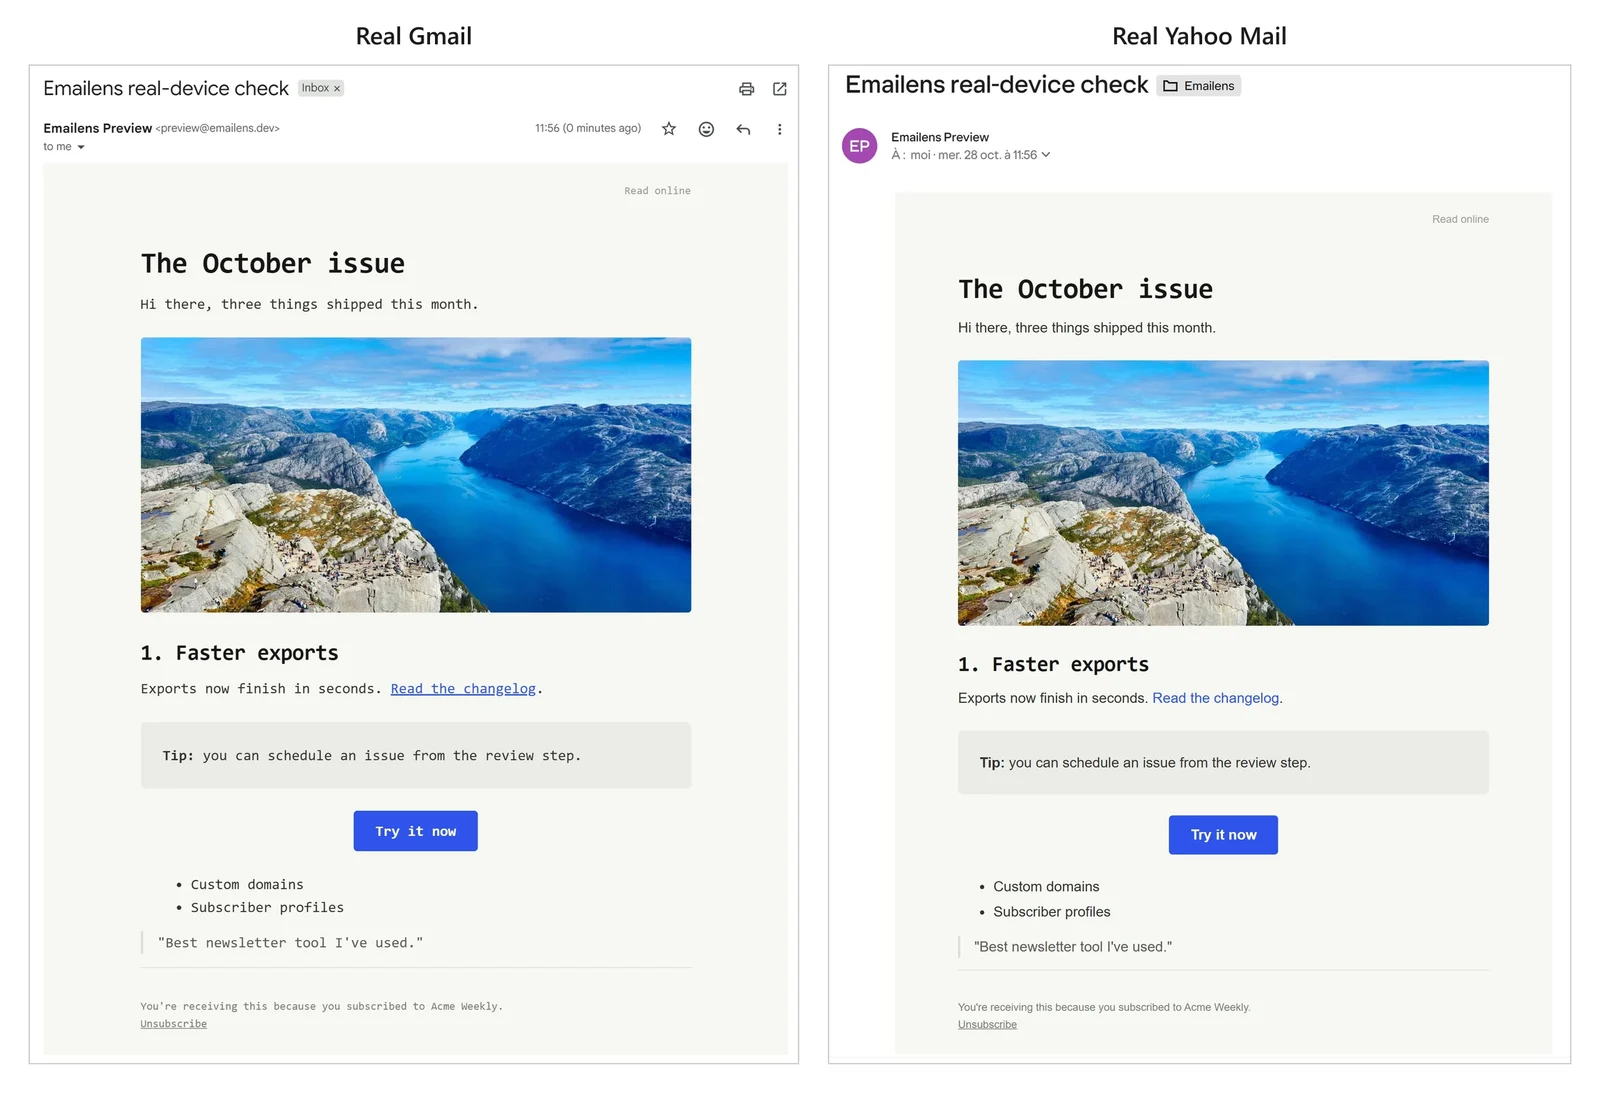
Task: Click the EP sender avatar in Yahoo Mail
Action: [x=859, y=146]
